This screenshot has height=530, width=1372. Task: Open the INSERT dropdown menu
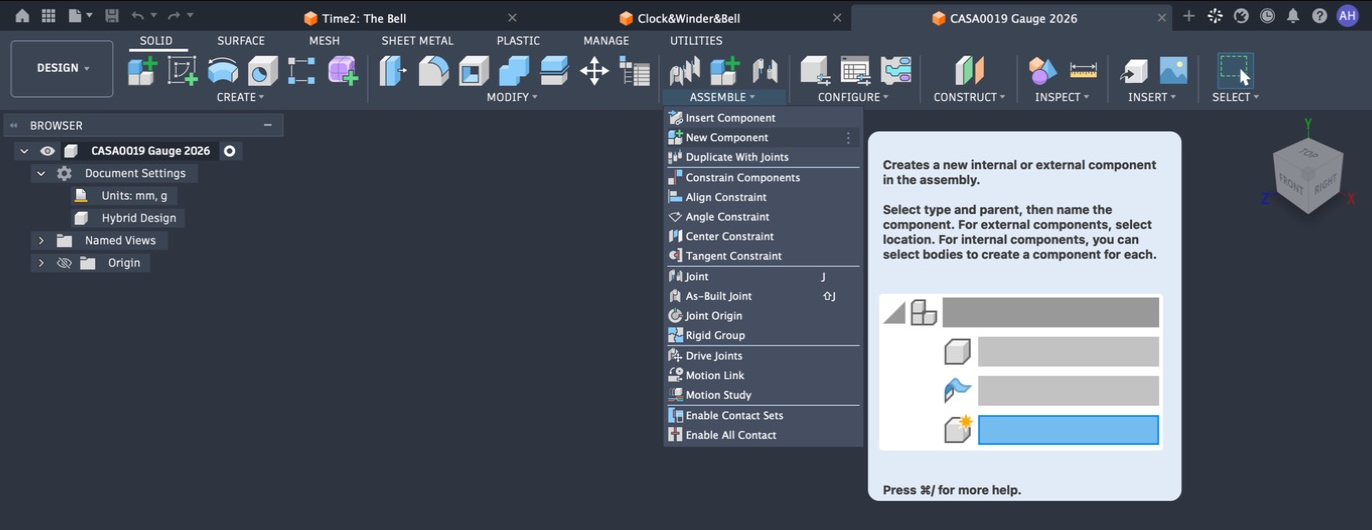click(x=1152, y=97)
